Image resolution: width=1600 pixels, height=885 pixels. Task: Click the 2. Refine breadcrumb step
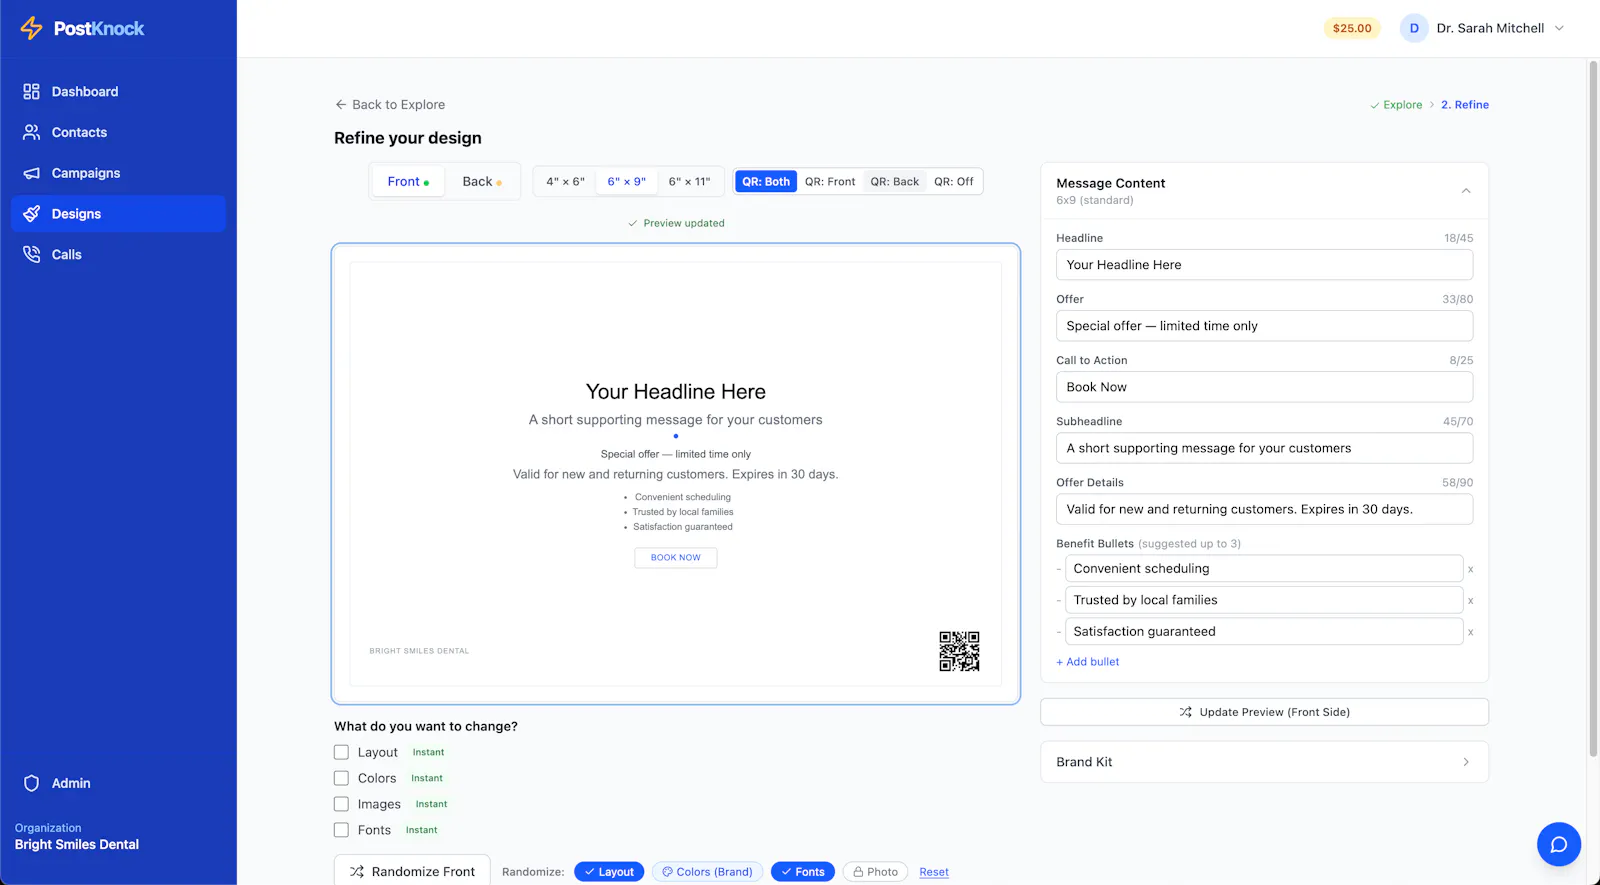coord(1465,105)
